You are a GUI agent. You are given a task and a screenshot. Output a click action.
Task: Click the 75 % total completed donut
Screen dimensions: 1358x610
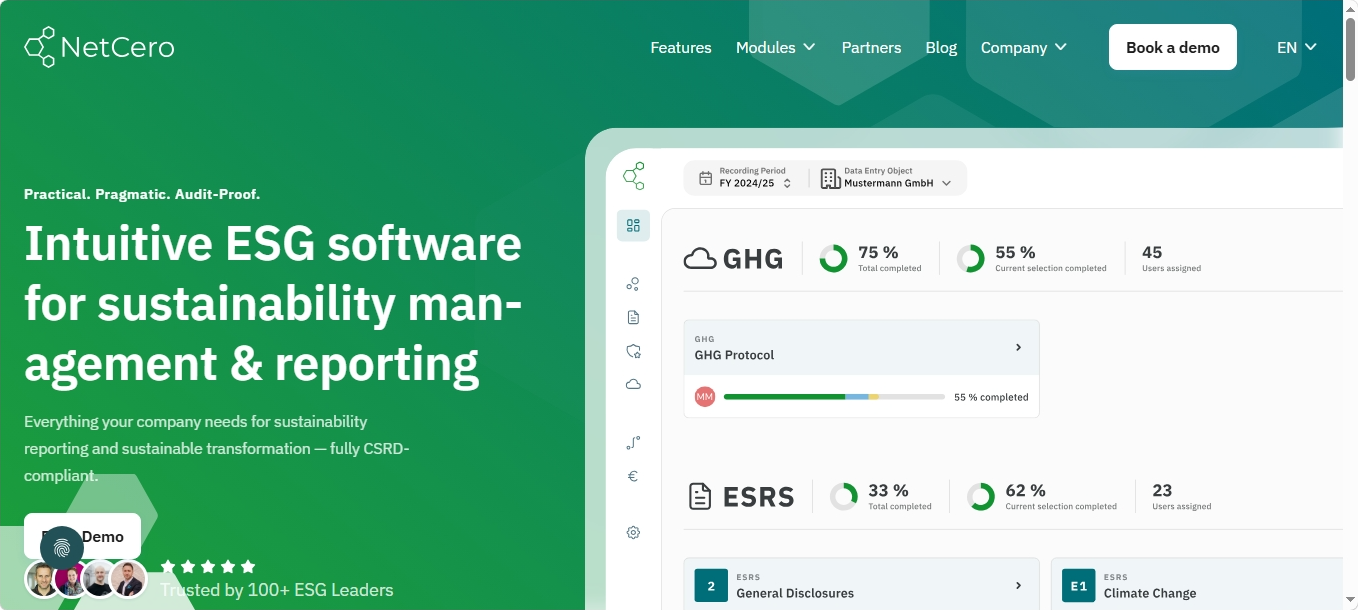(x=833, y=259)
